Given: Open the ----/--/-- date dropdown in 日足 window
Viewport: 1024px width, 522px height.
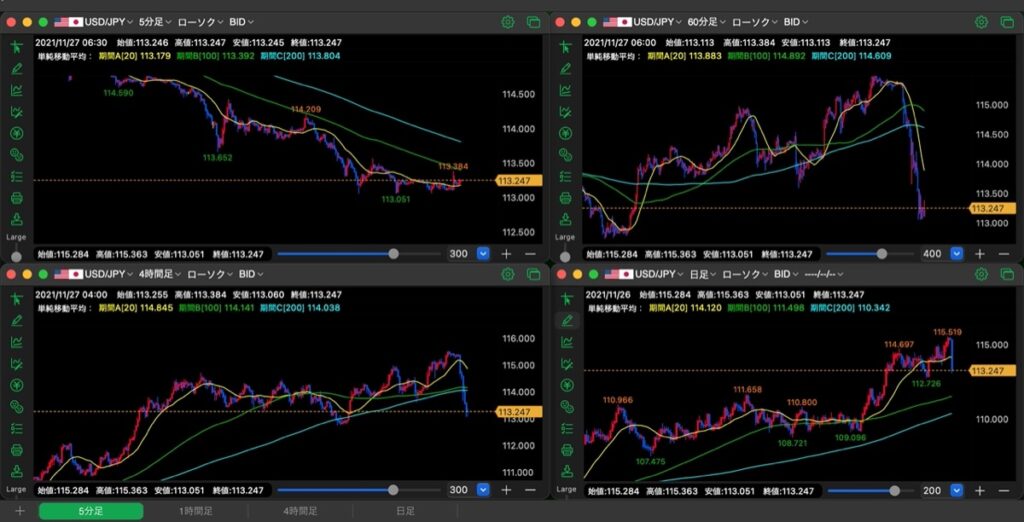Looking at the screenshot, I should pos(825,274).
